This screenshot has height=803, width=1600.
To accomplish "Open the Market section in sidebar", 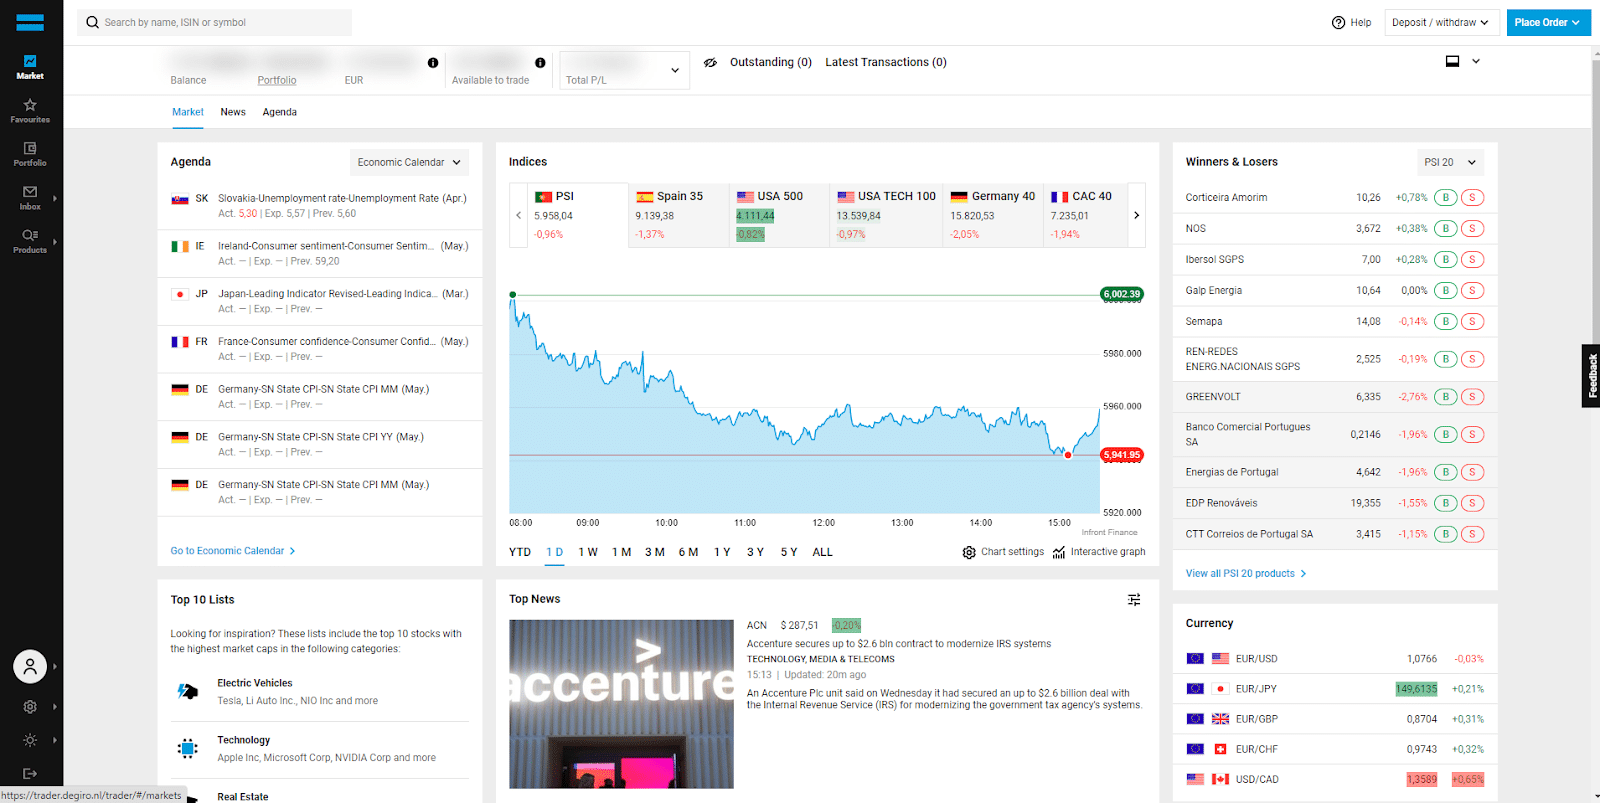I will pyautogui.click(x=30, y=67).
